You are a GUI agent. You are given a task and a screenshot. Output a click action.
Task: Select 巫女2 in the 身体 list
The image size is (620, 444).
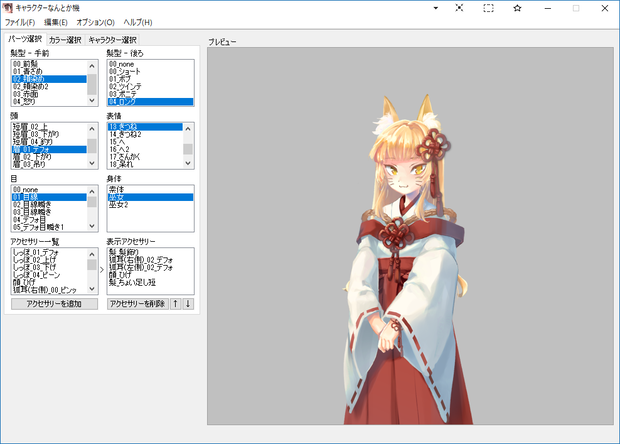[x=150, y=205]
